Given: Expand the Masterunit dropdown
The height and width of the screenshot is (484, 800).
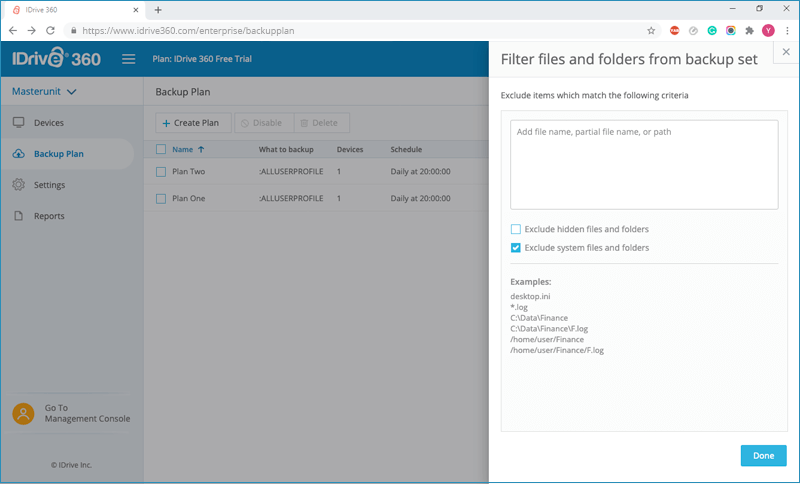Looking at the screenshot, I should point(44,92).
